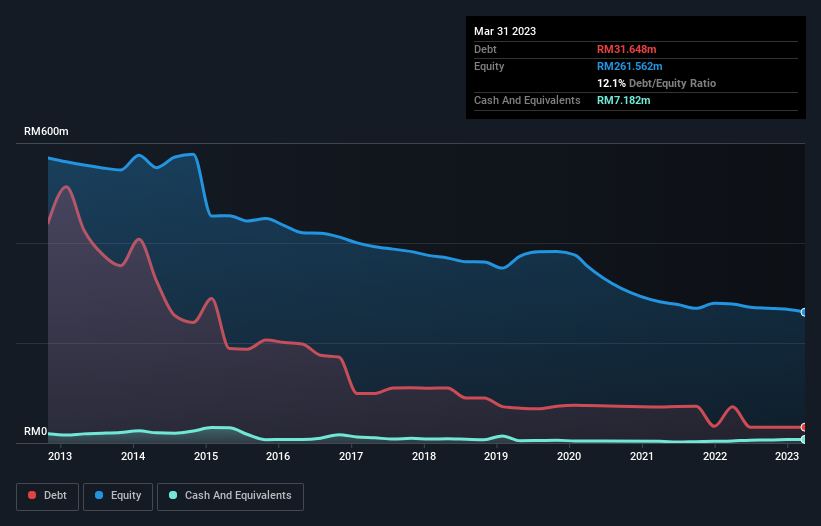821x526 pixels.
Task: Click the RM31.648m debt value
Action: point(626,49)
